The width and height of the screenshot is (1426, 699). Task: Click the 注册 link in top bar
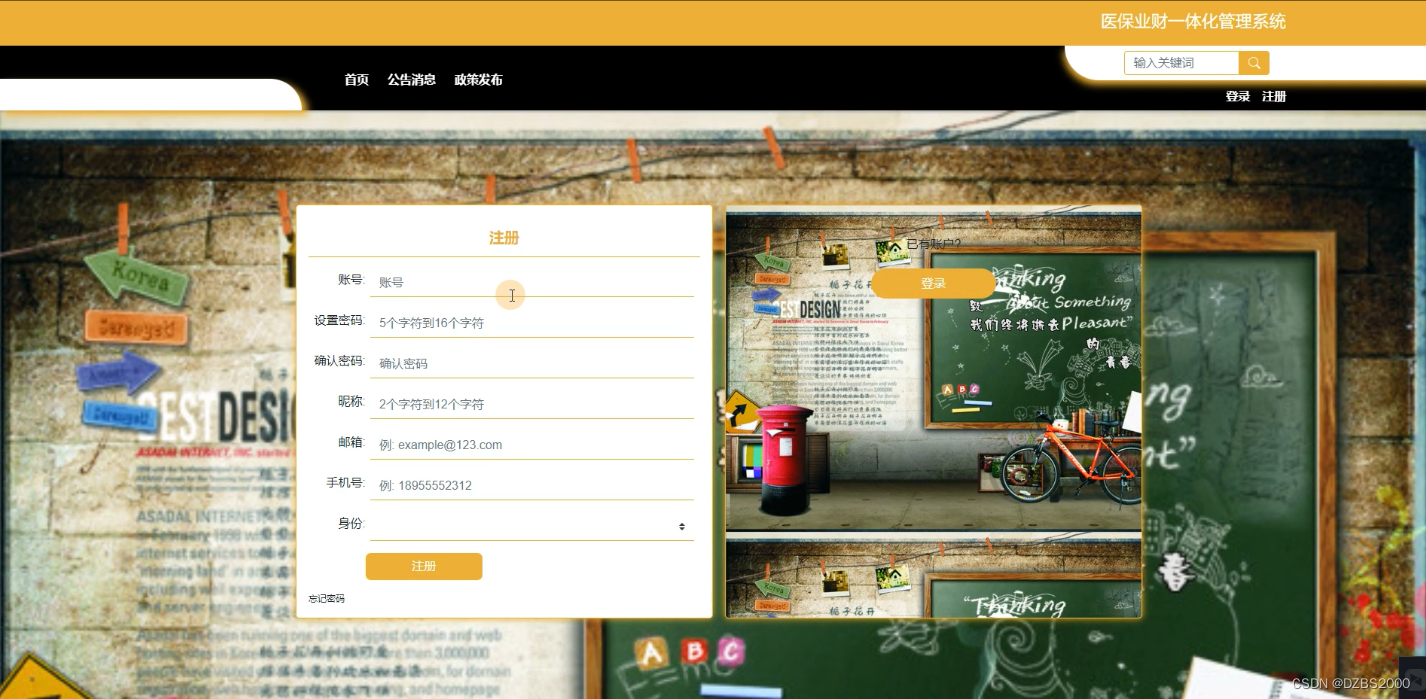point(1274,97)
